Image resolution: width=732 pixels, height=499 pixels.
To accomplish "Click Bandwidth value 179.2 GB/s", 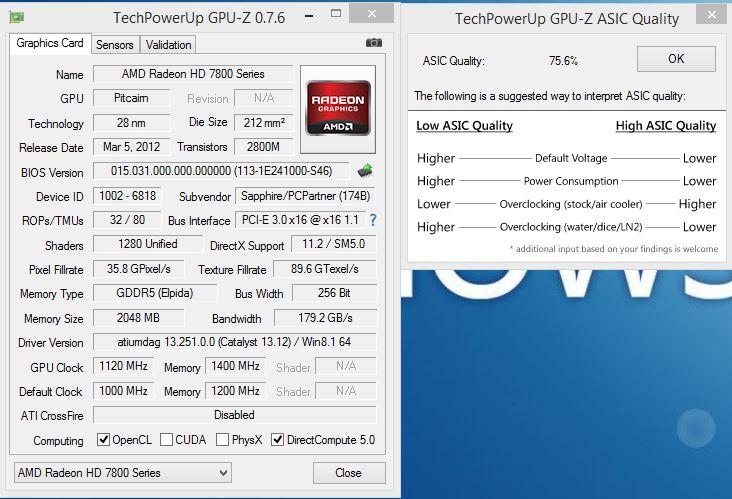I will tap(325, 318).
